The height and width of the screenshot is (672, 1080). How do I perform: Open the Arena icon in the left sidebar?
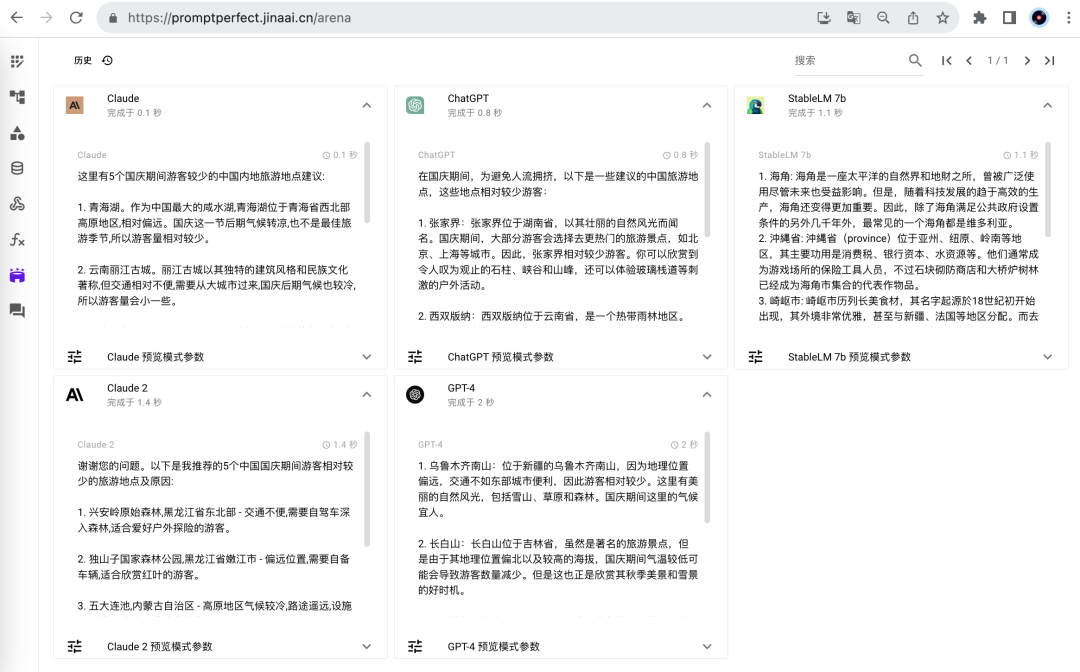tap(17, 275)
